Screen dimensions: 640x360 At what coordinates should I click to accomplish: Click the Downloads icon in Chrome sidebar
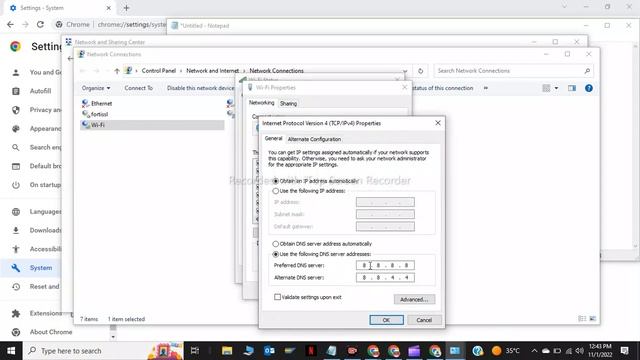[16, 231]
